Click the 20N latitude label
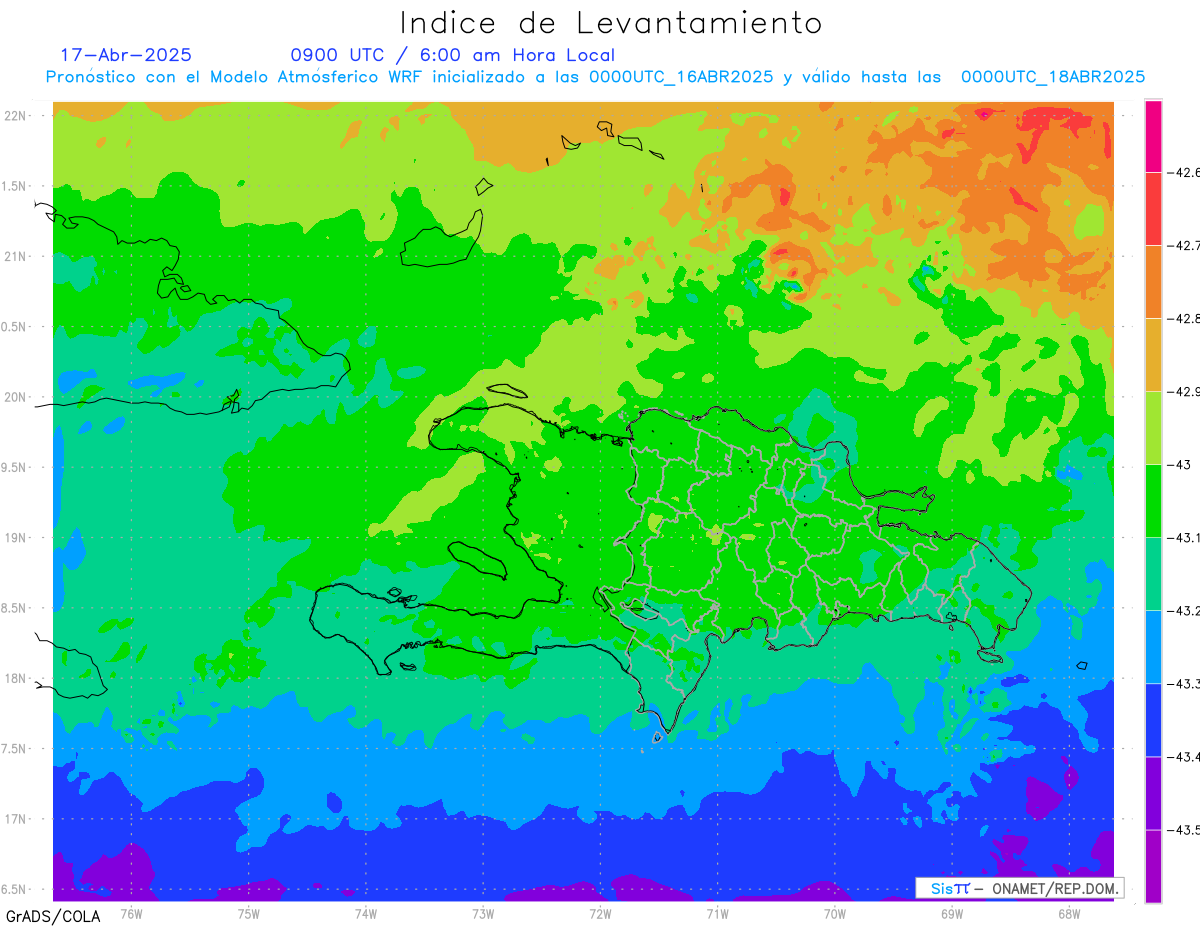This screenshot has width=1200, height=927. click(x=16, y=397)
